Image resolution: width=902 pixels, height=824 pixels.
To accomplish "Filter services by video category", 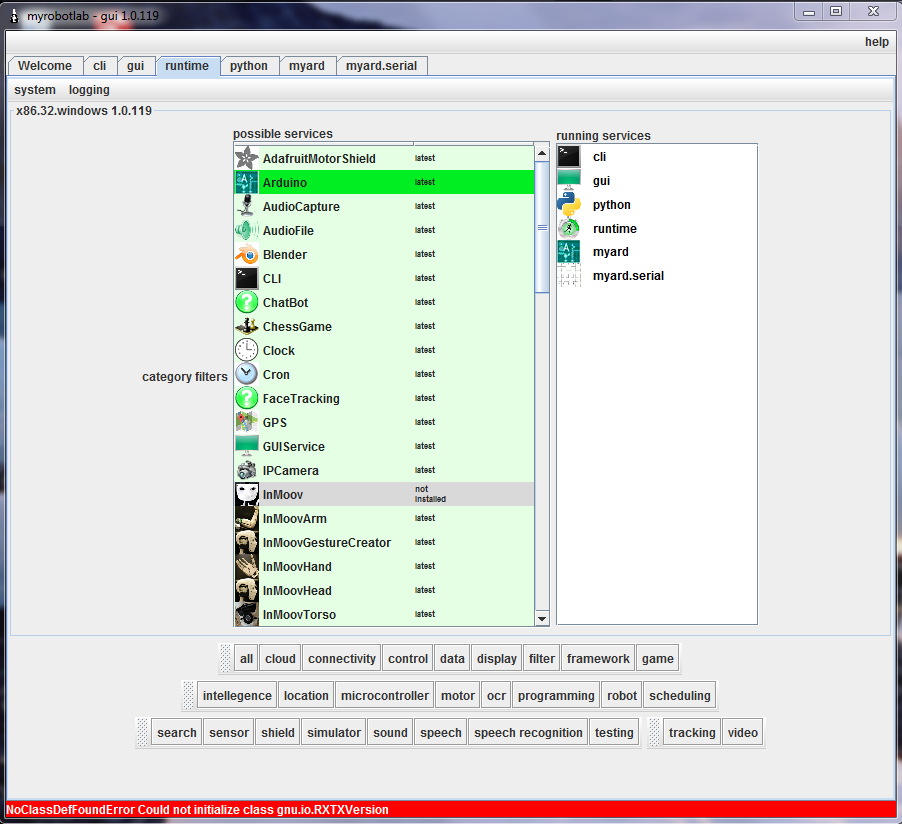I will [743, 733].
